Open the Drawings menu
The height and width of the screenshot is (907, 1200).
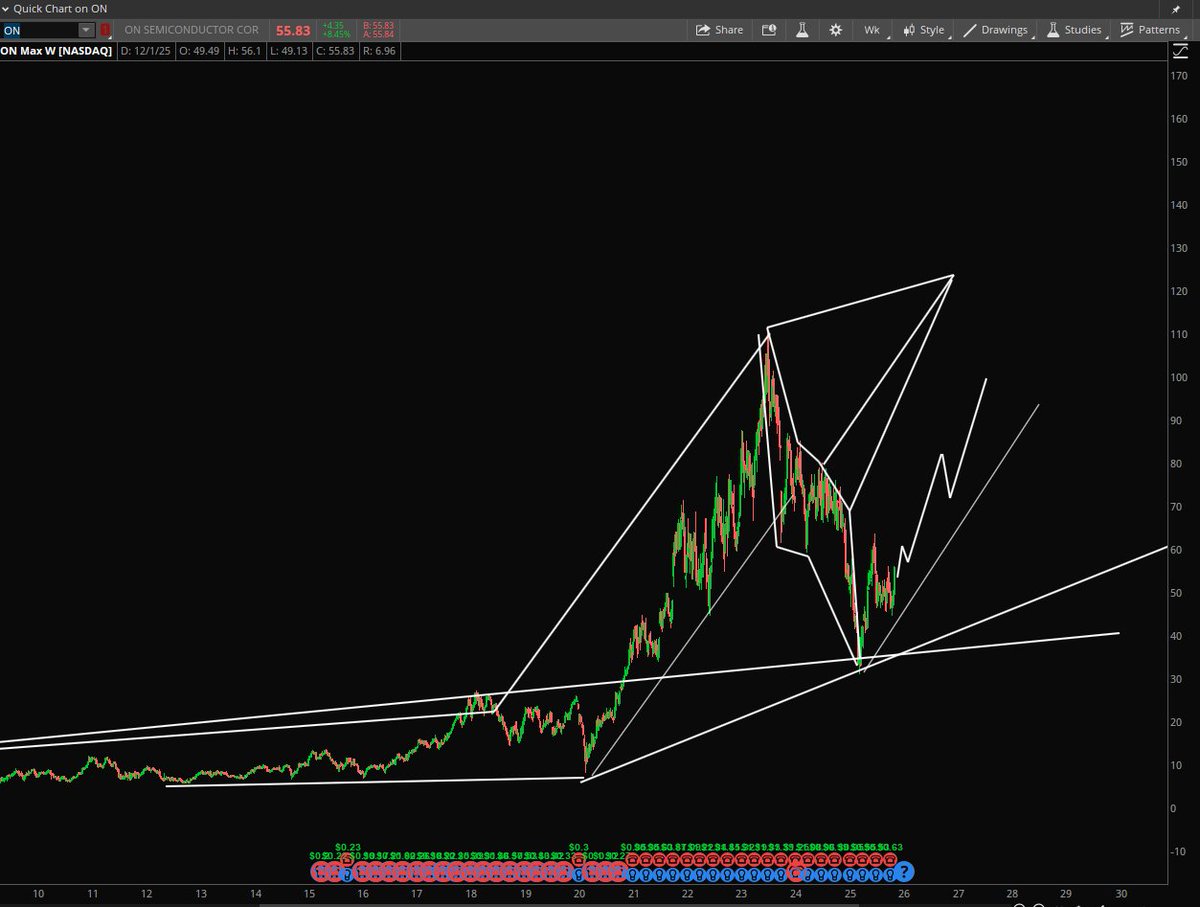click(x=1003, y=30)
